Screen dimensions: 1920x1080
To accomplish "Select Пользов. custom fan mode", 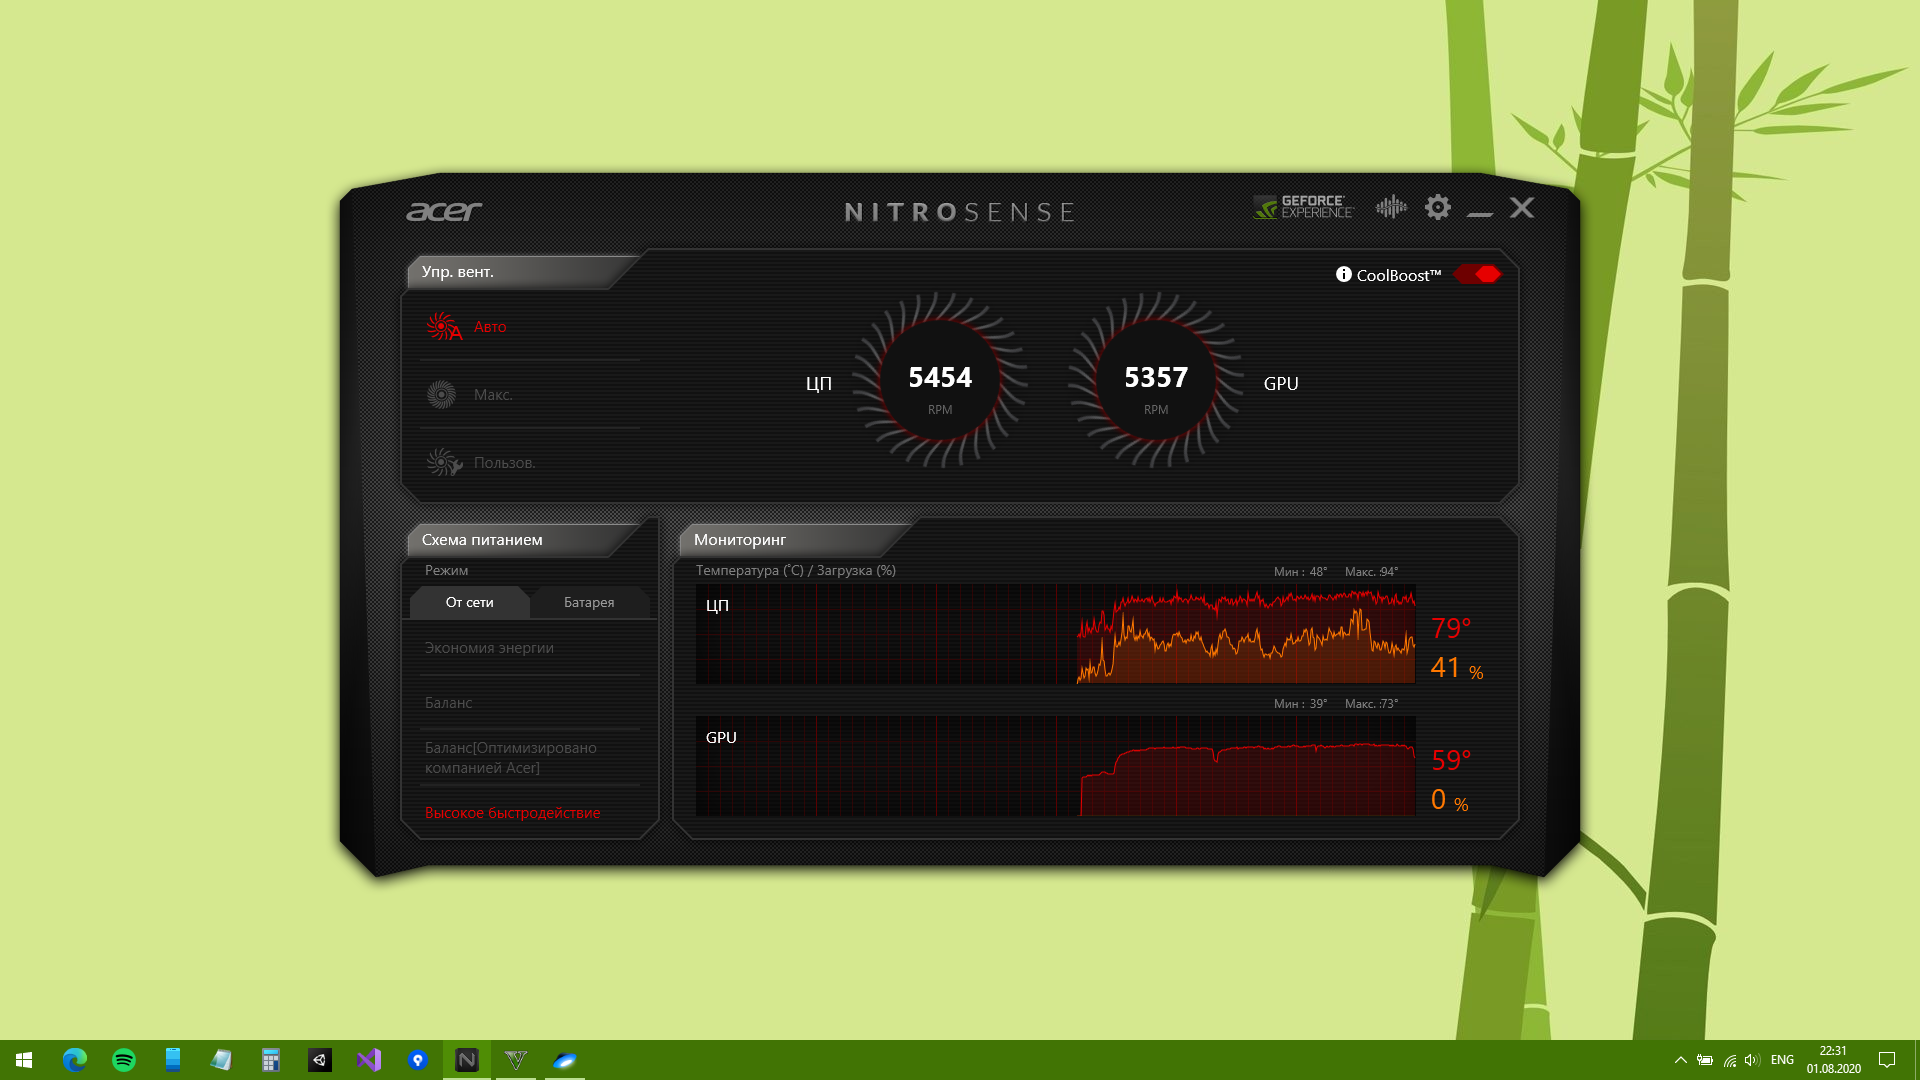I will point(504,463).
